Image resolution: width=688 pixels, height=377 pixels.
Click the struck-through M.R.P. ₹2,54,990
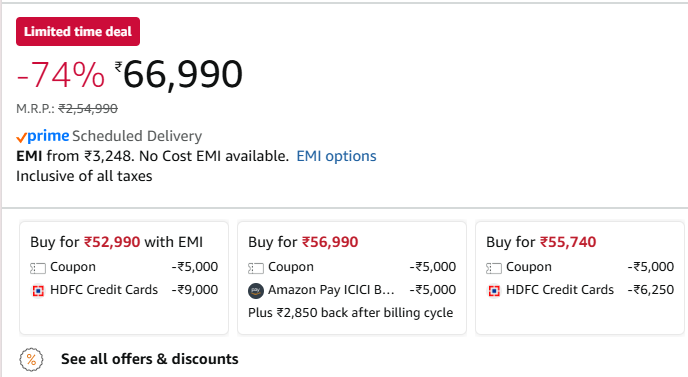[x=88, y=108]
